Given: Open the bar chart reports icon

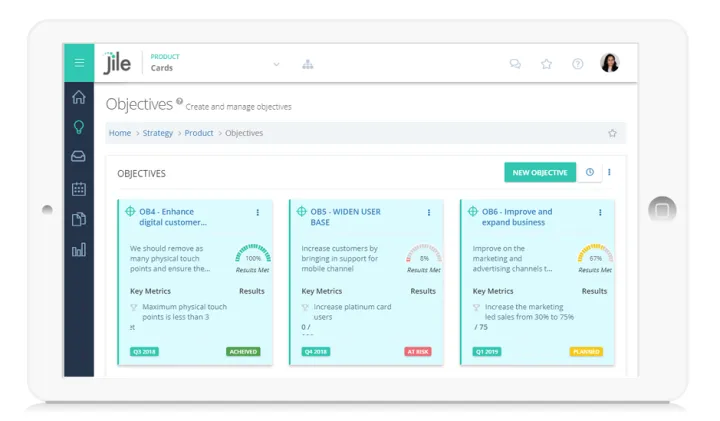Looking at the screenshot, I should click(79, 250).
